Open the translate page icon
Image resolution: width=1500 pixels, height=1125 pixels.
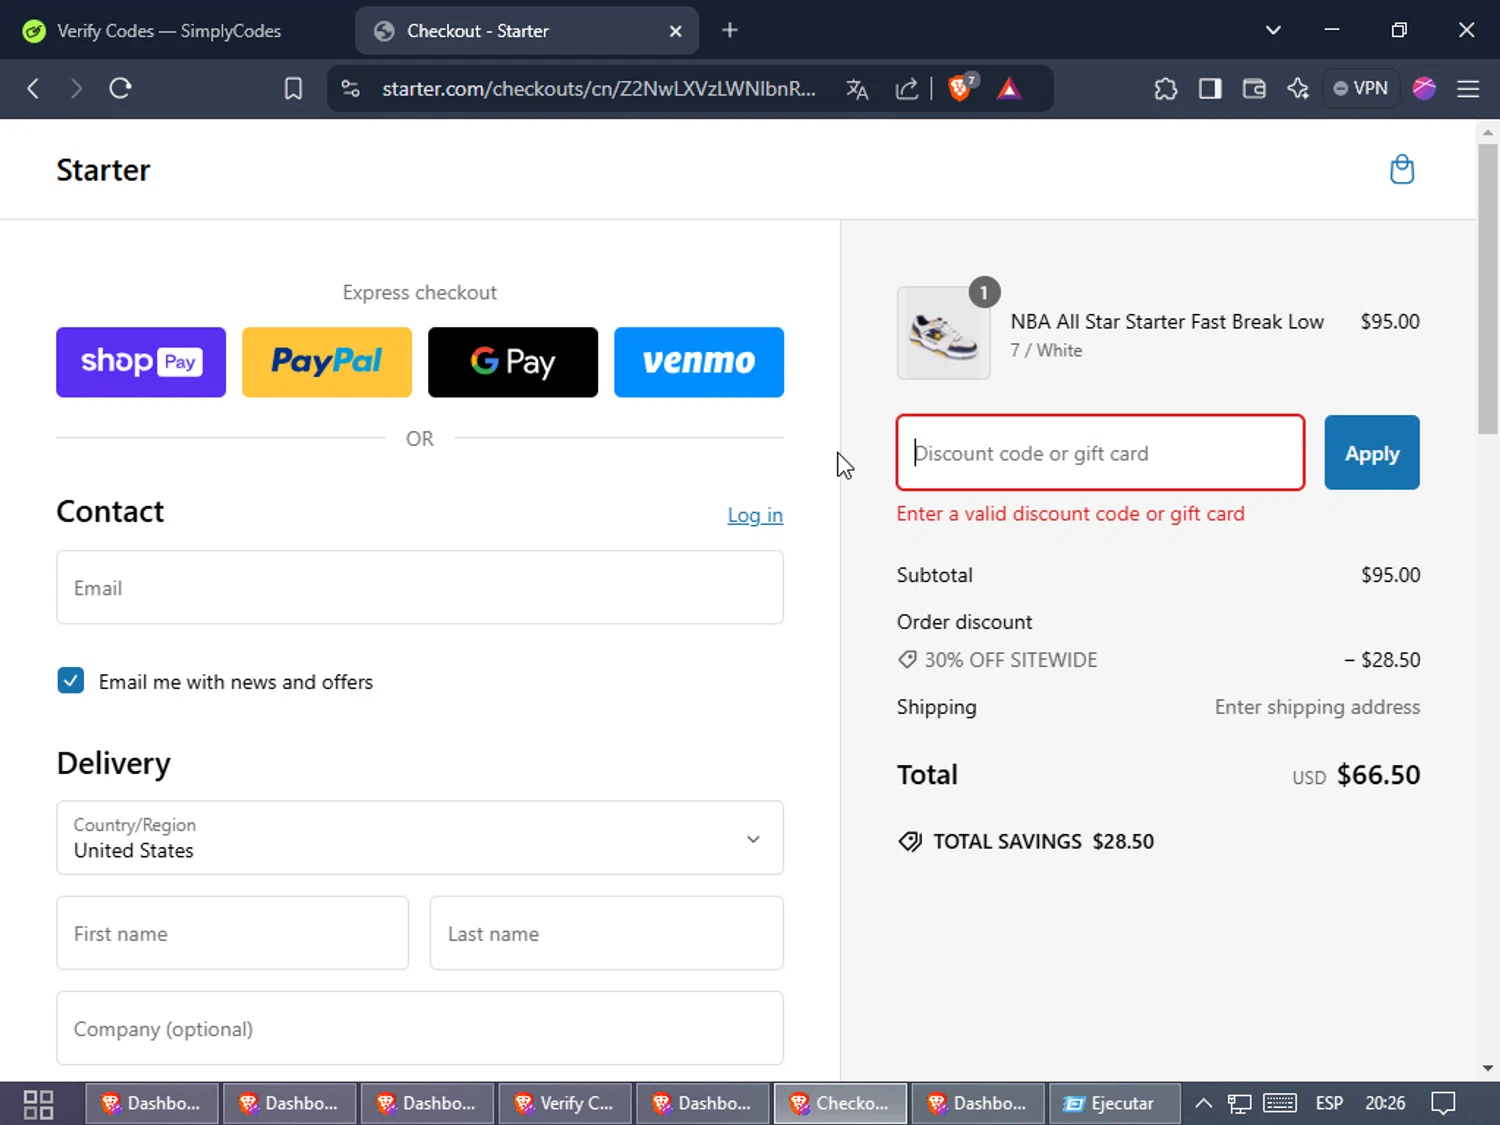pos(857,89)
